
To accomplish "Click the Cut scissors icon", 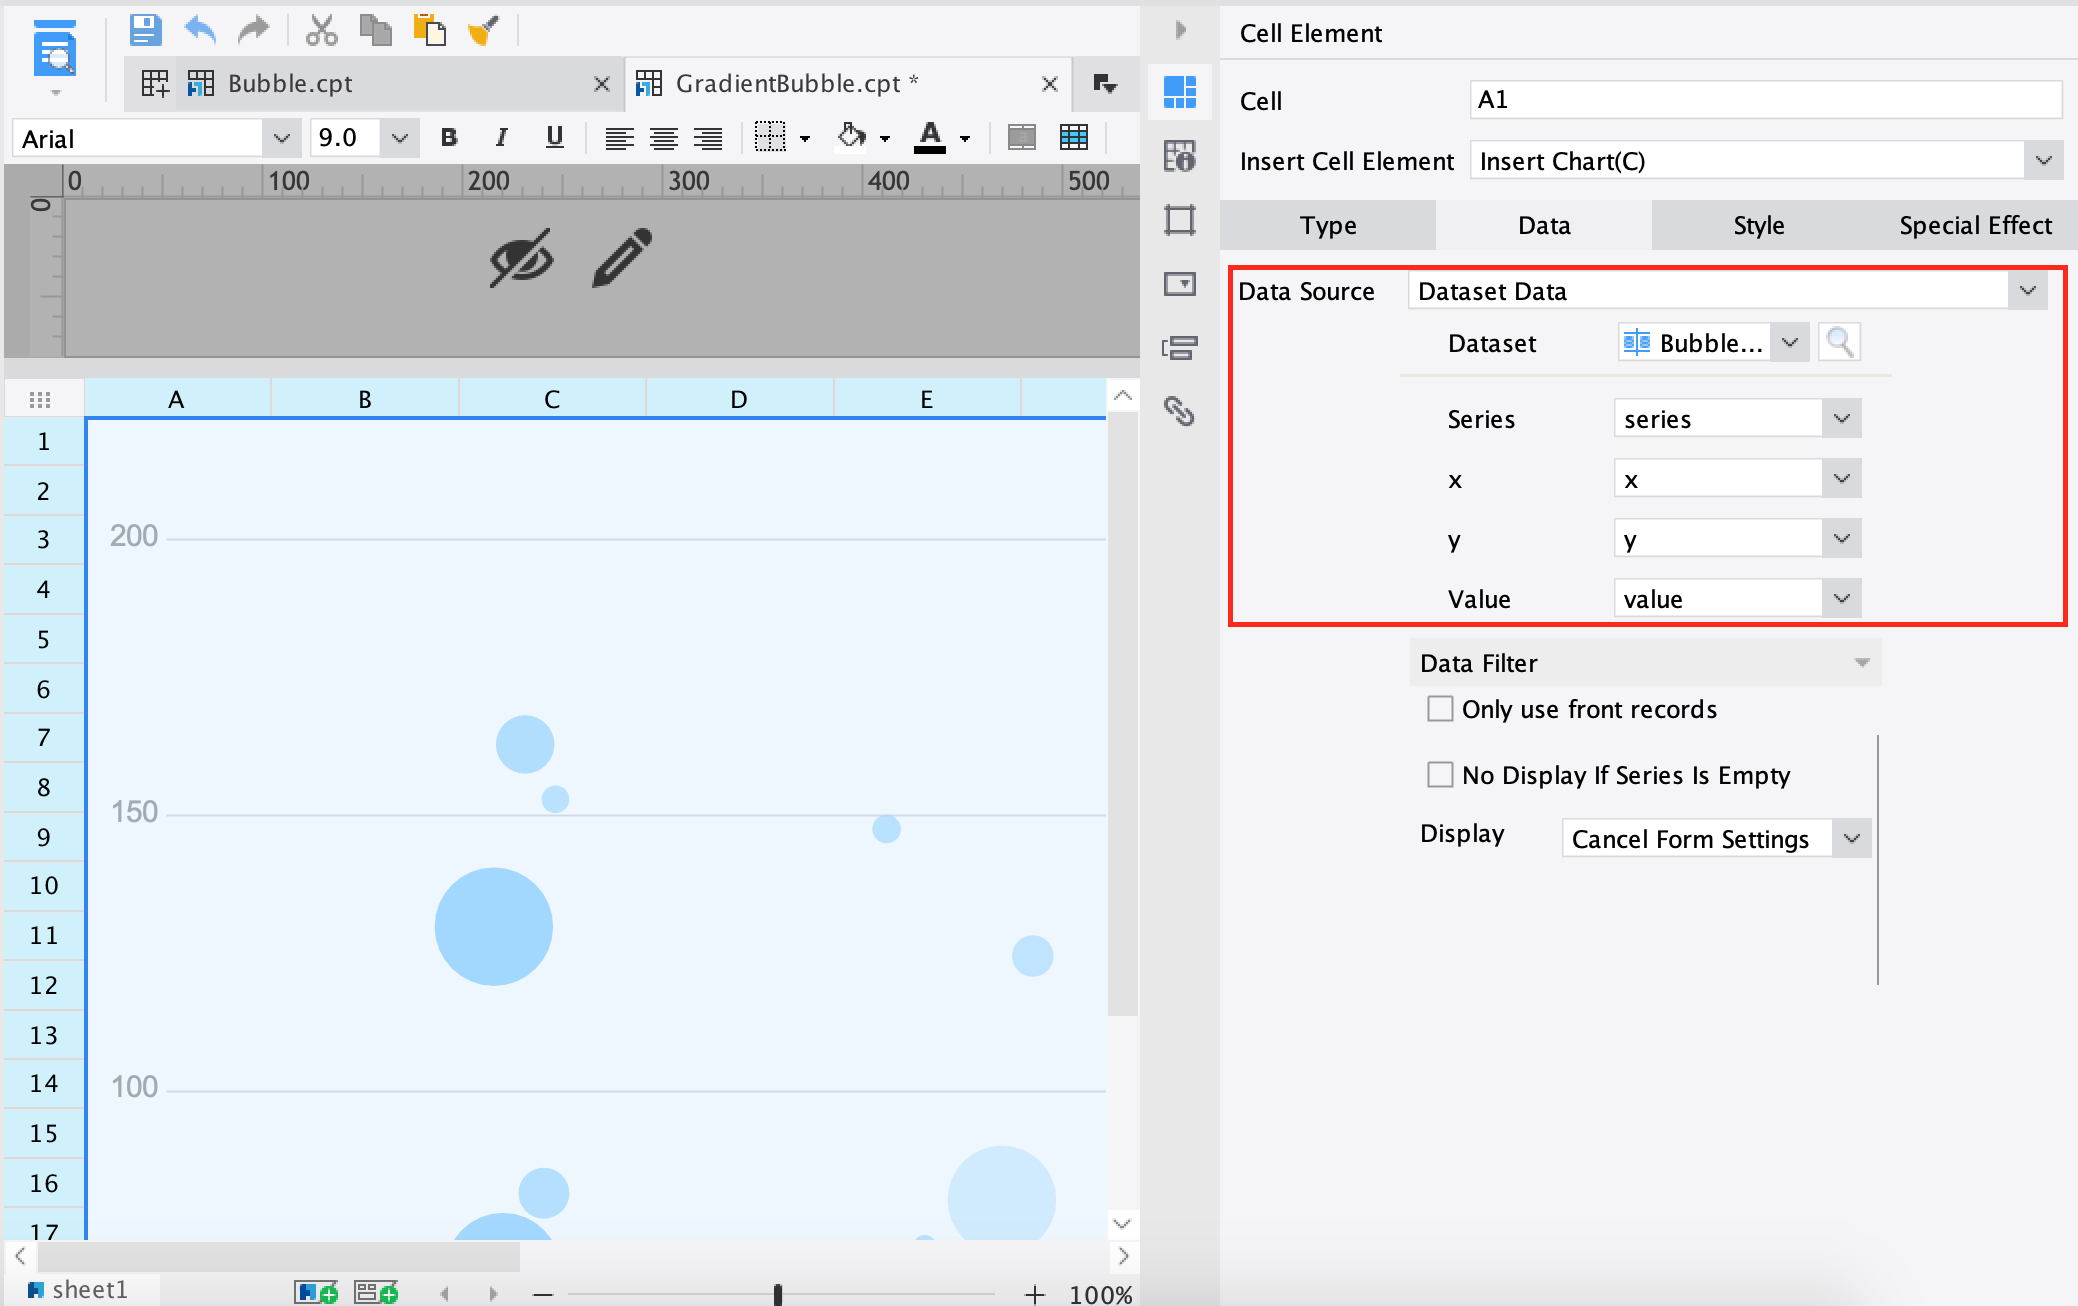I will click(321, 30).
